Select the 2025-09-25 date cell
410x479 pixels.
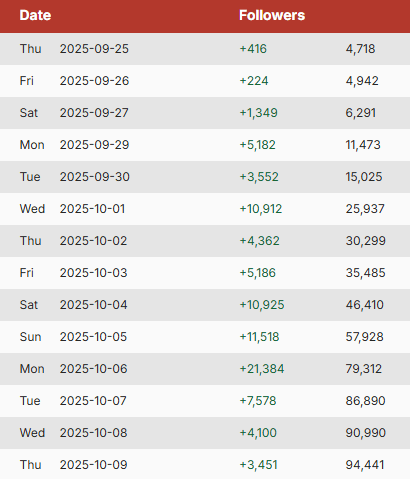[94, 49]
